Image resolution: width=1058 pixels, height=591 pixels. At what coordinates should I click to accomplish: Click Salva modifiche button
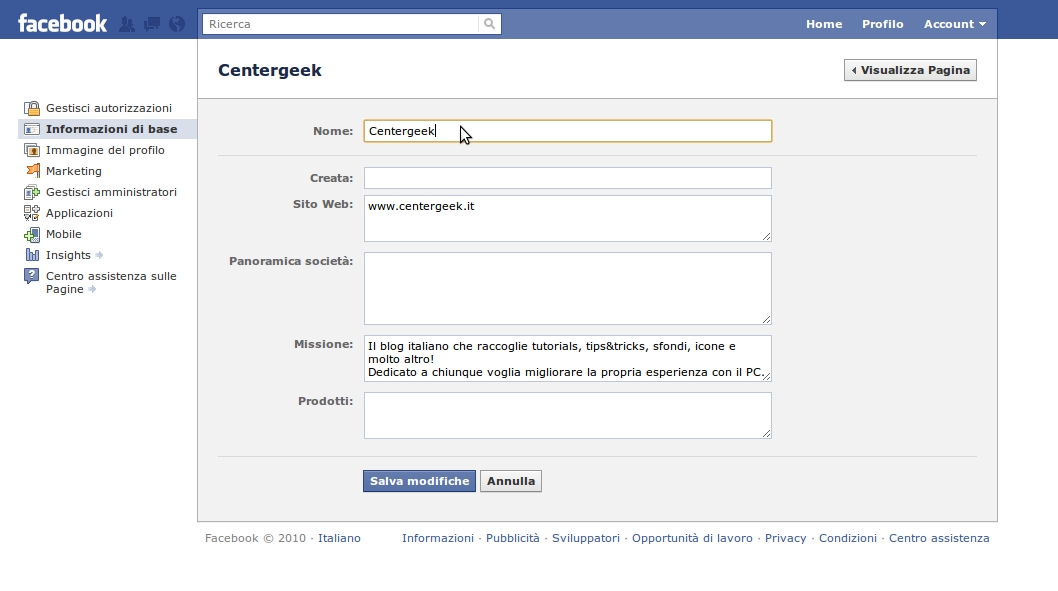pyautogui.click(x=419, y=481)
